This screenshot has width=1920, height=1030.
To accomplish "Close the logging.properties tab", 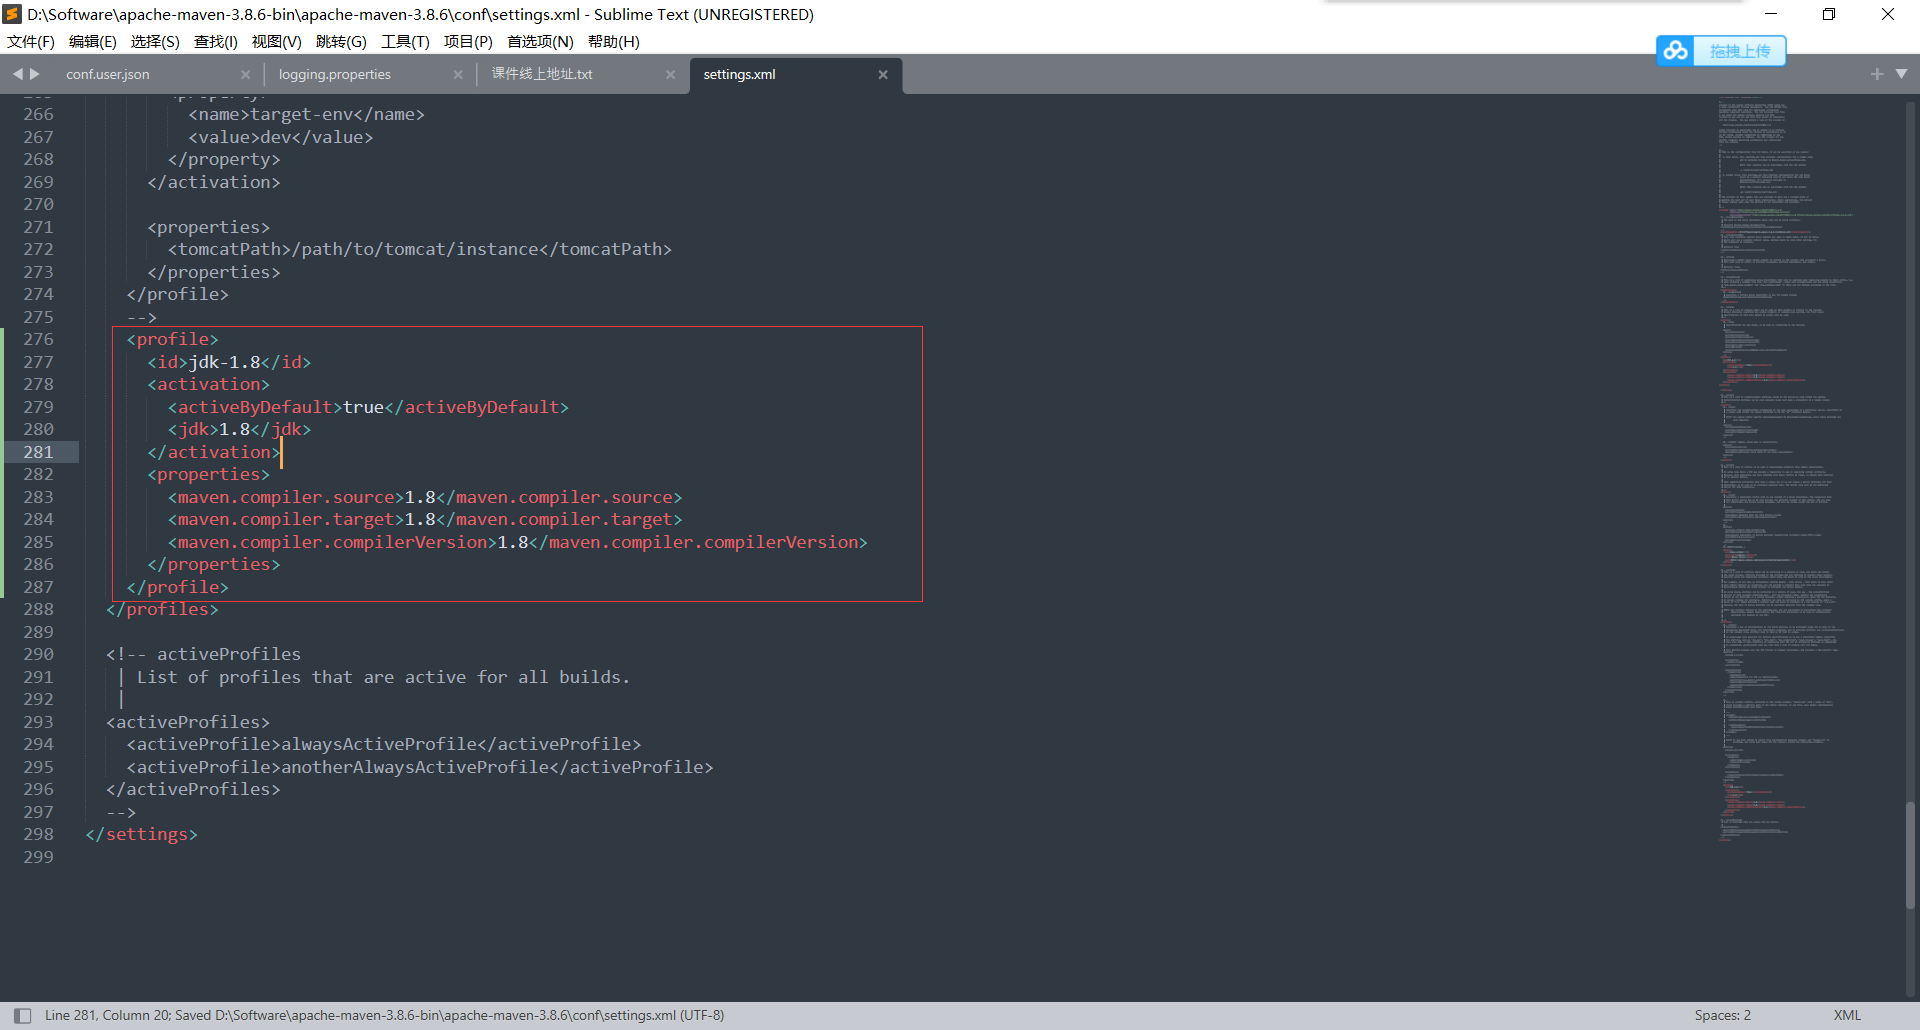I will (x=458, y=75).
